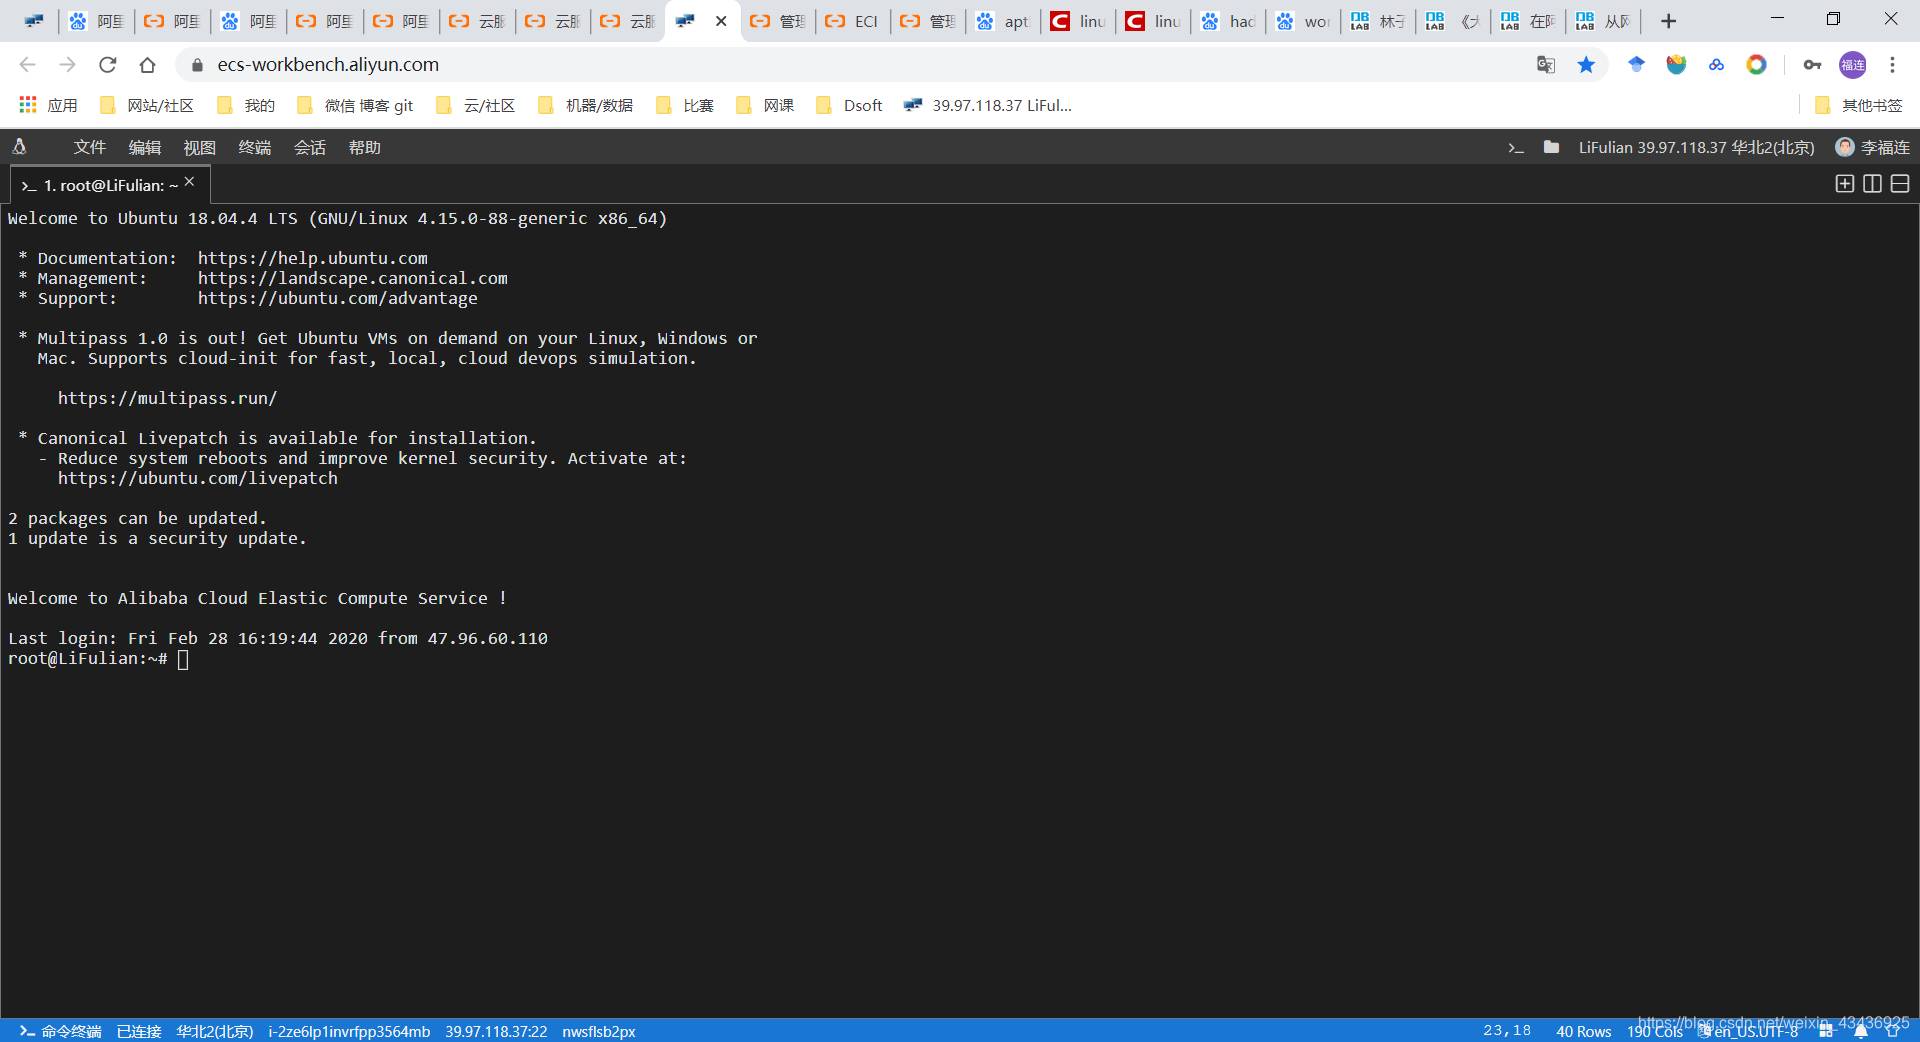1920x1042 pixels.
Task: Click the grid layout icon in status bar
Action: [1825, 1031]
